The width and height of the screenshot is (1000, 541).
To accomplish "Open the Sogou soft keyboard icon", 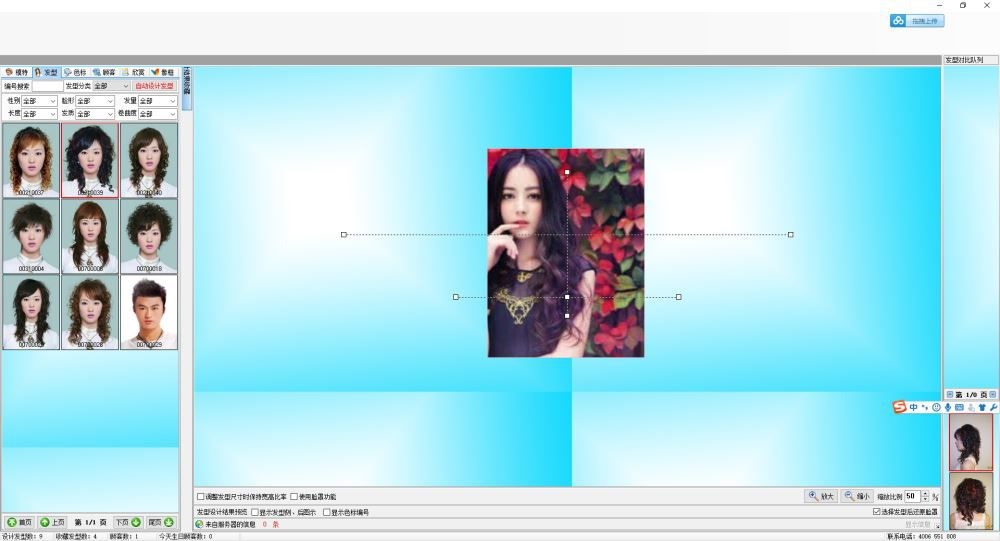I will tap(959, 407).
